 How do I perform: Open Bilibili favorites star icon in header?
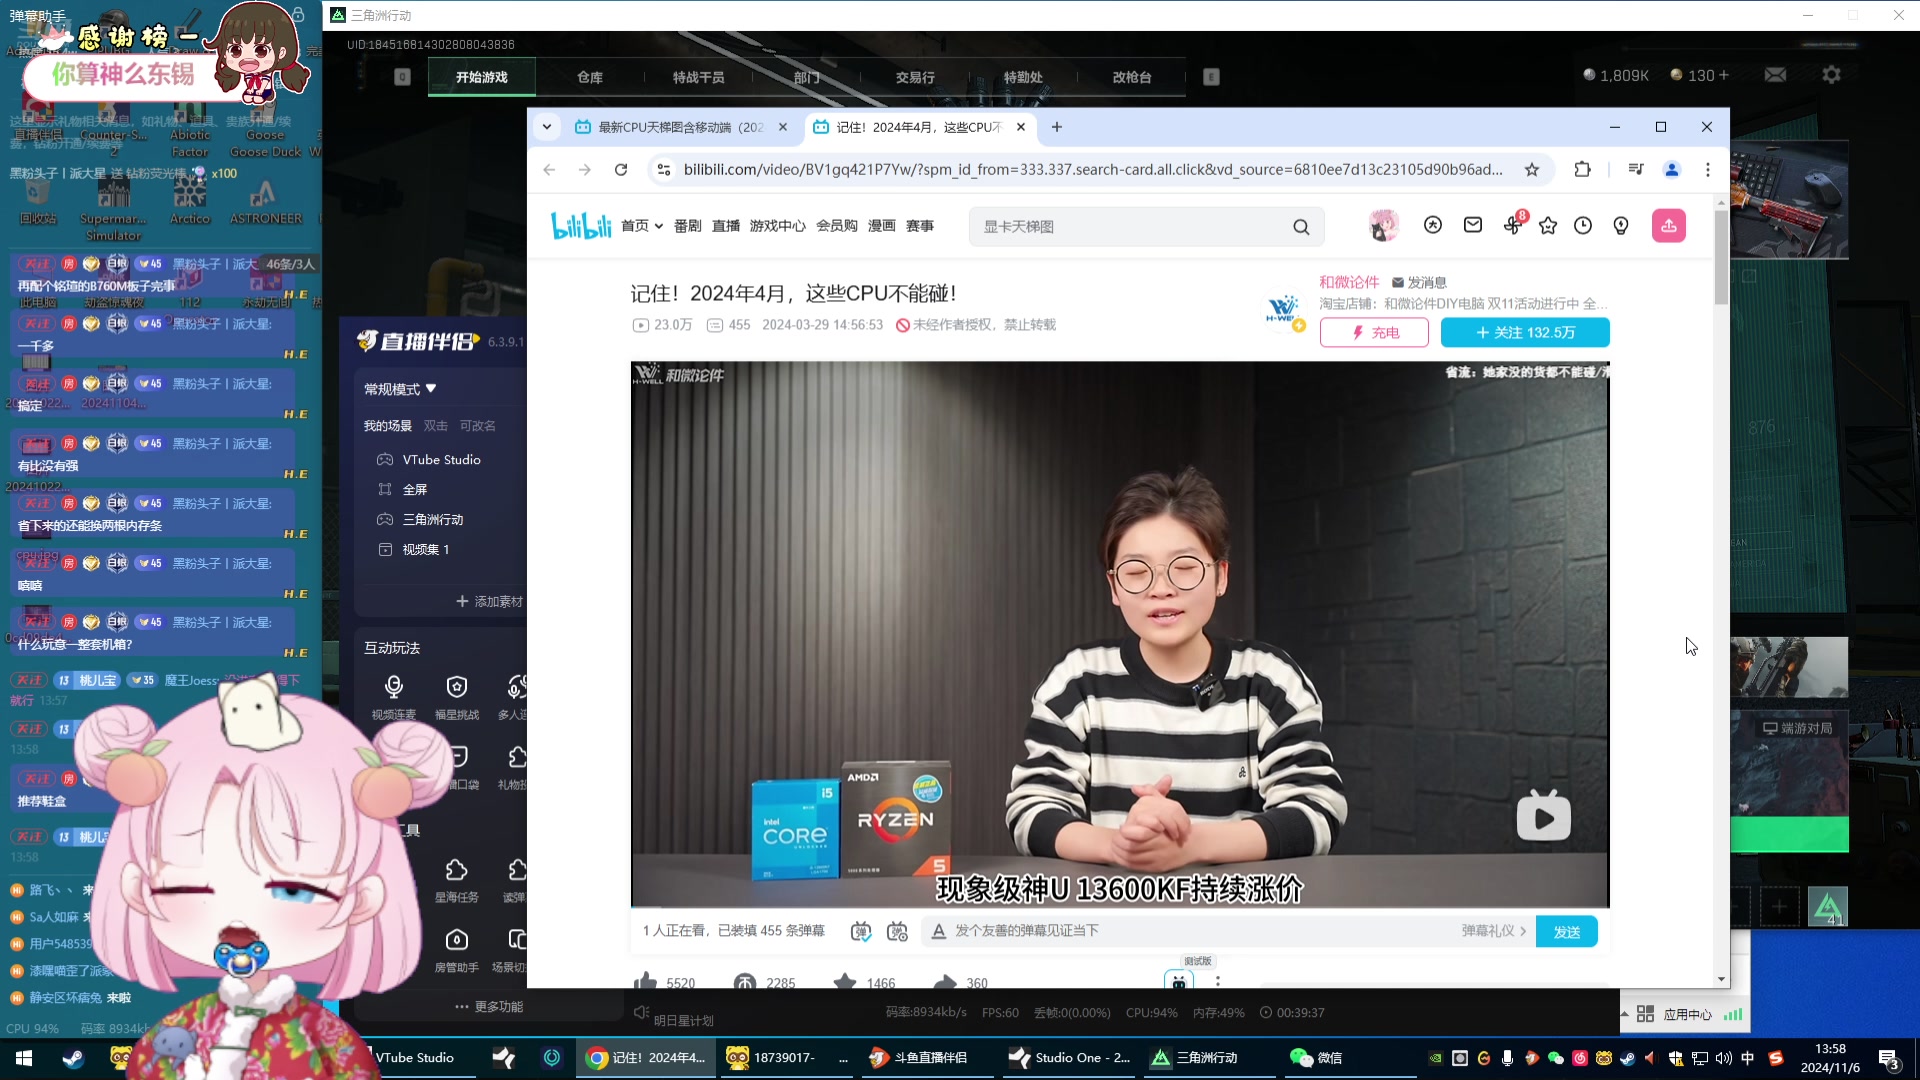(x=1548, y=226)
